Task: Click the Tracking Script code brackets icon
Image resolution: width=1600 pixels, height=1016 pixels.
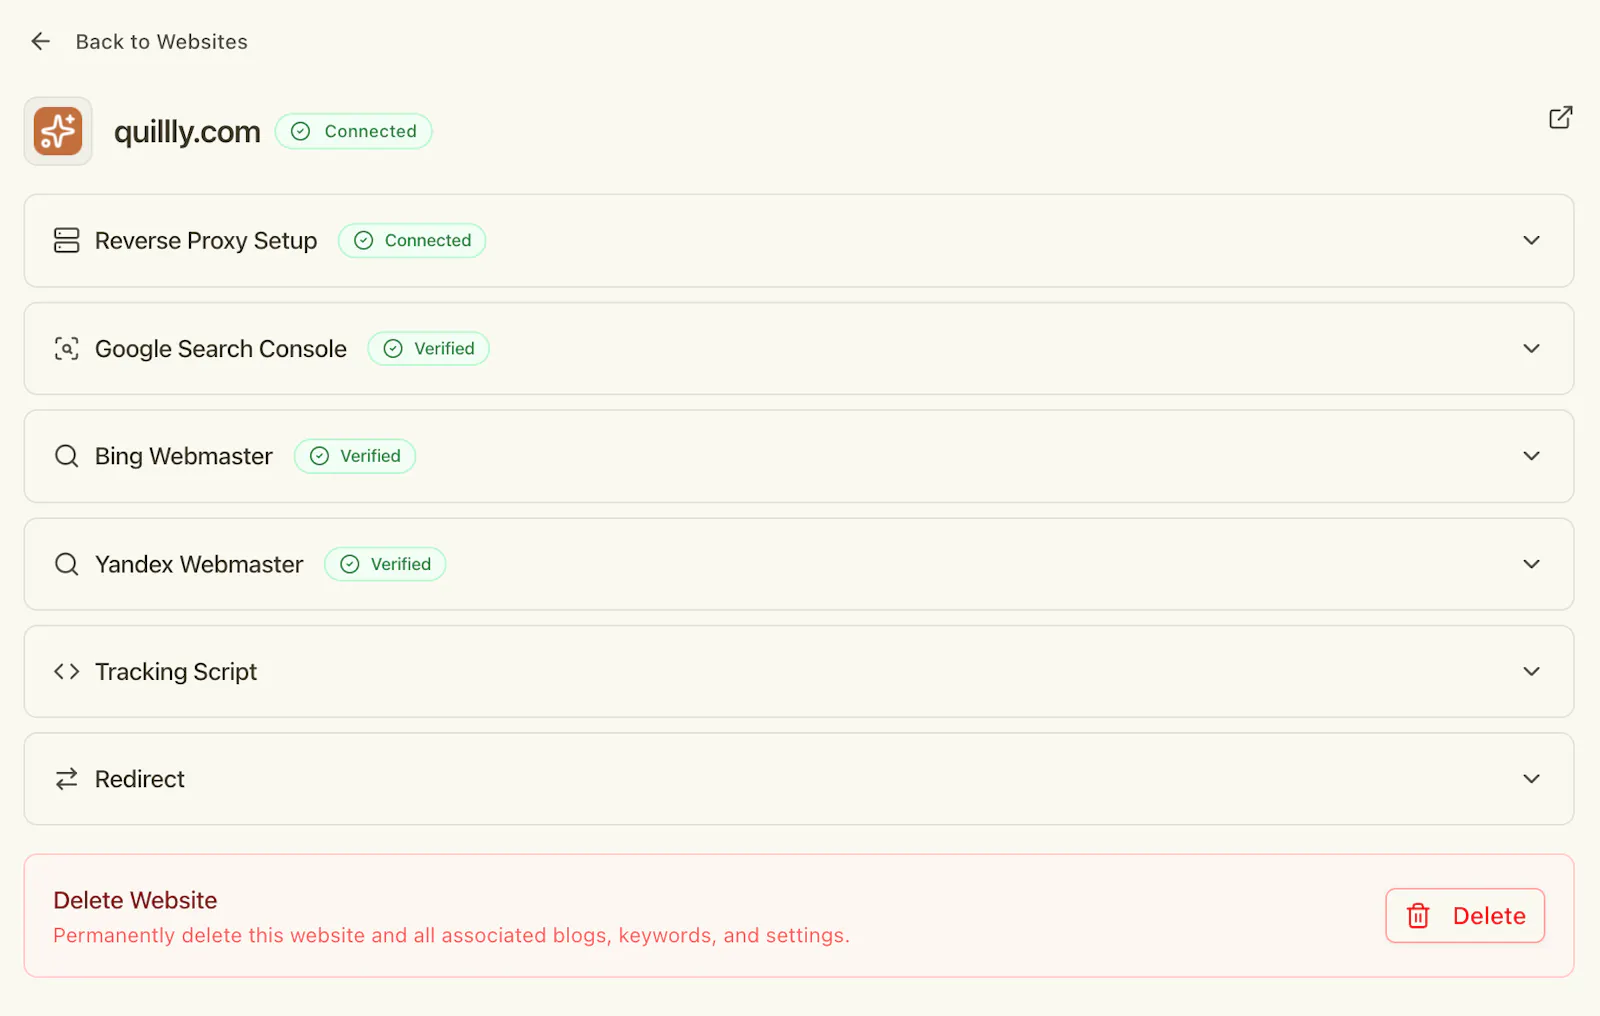Action: coord(67,671)
